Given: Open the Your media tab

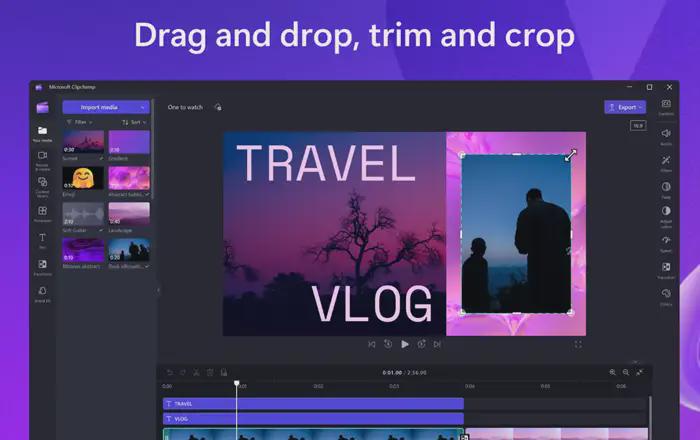Looking at the screenshot, I should [42, 132].
